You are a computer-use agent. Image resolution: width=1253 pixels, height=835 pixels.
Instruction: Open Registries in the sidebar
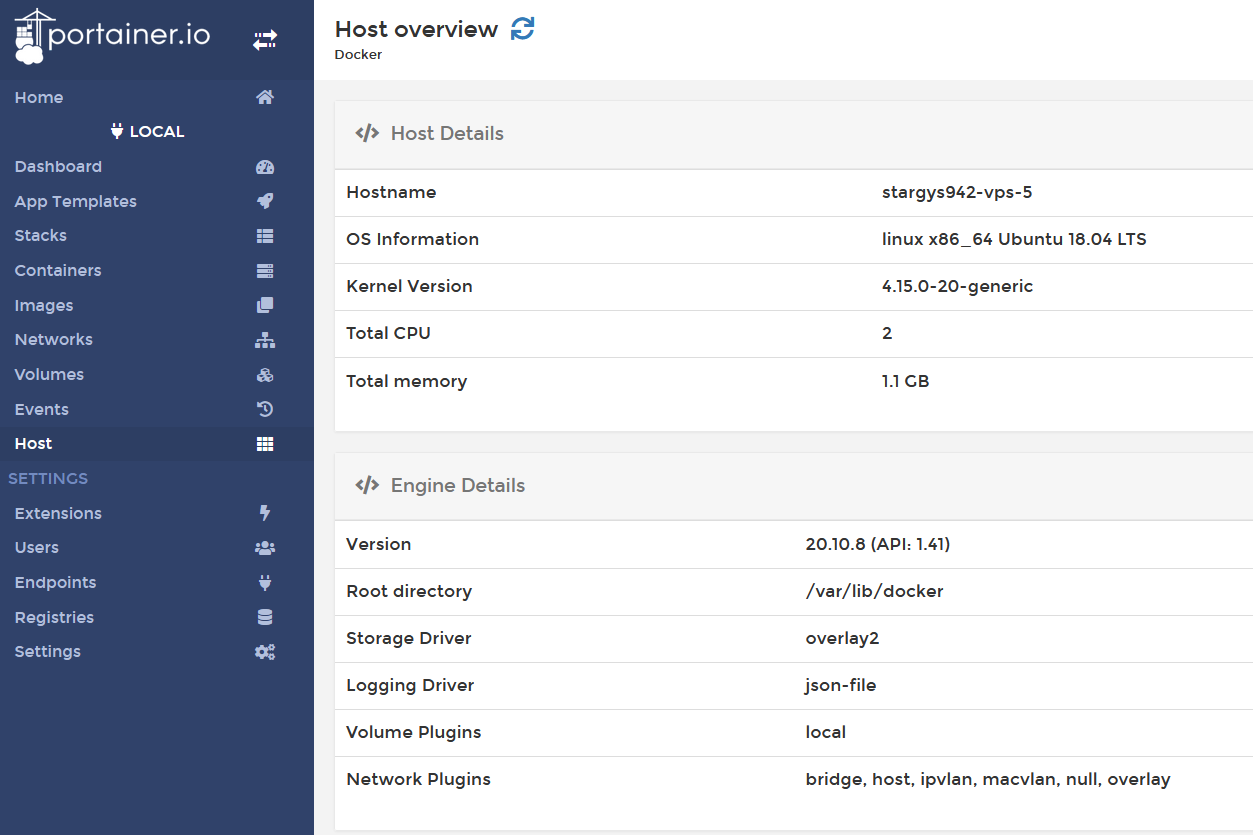coord(54,618)
